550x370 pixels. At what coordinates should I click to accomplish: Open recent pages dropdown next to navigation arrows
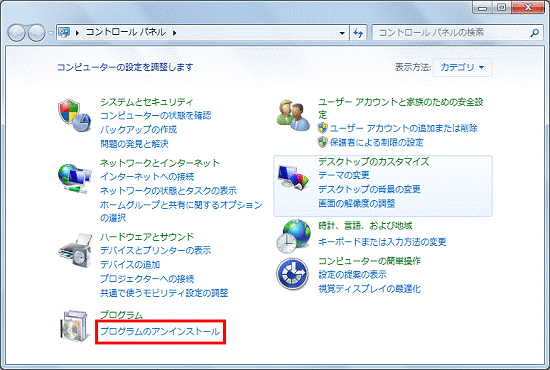(51, 33)
